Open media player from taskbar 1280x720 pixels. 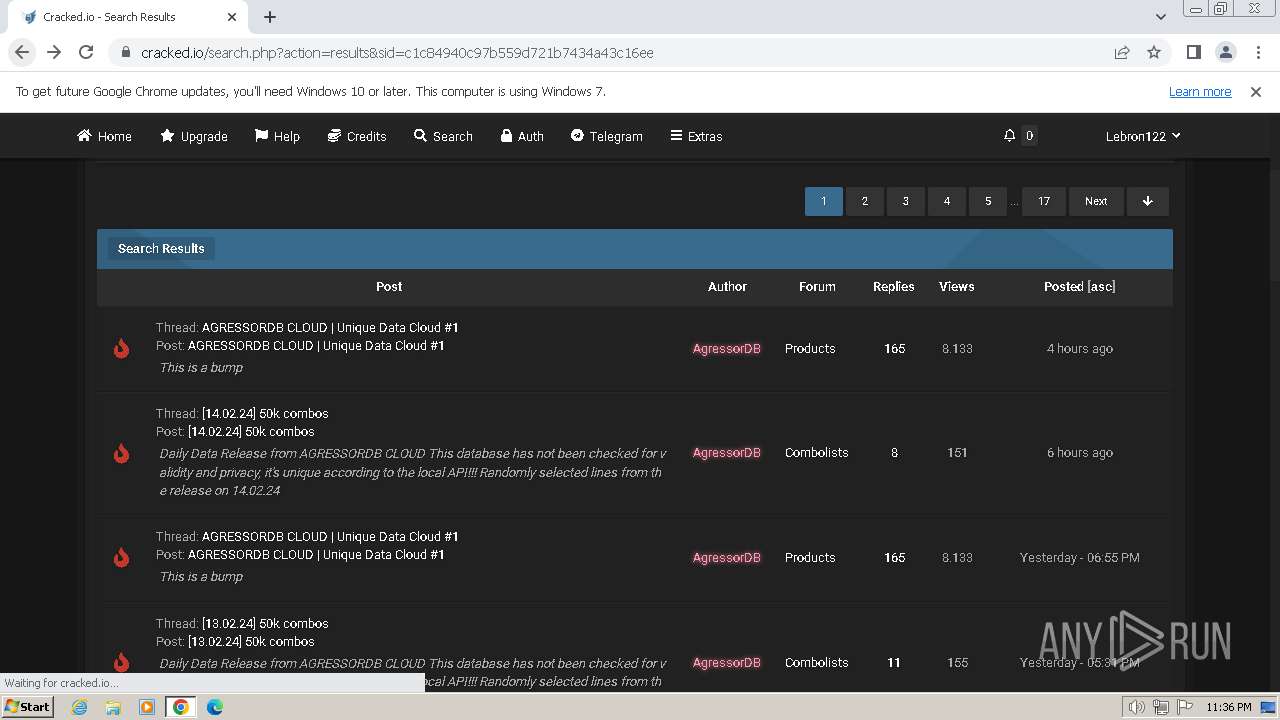[x=147, y=707]
